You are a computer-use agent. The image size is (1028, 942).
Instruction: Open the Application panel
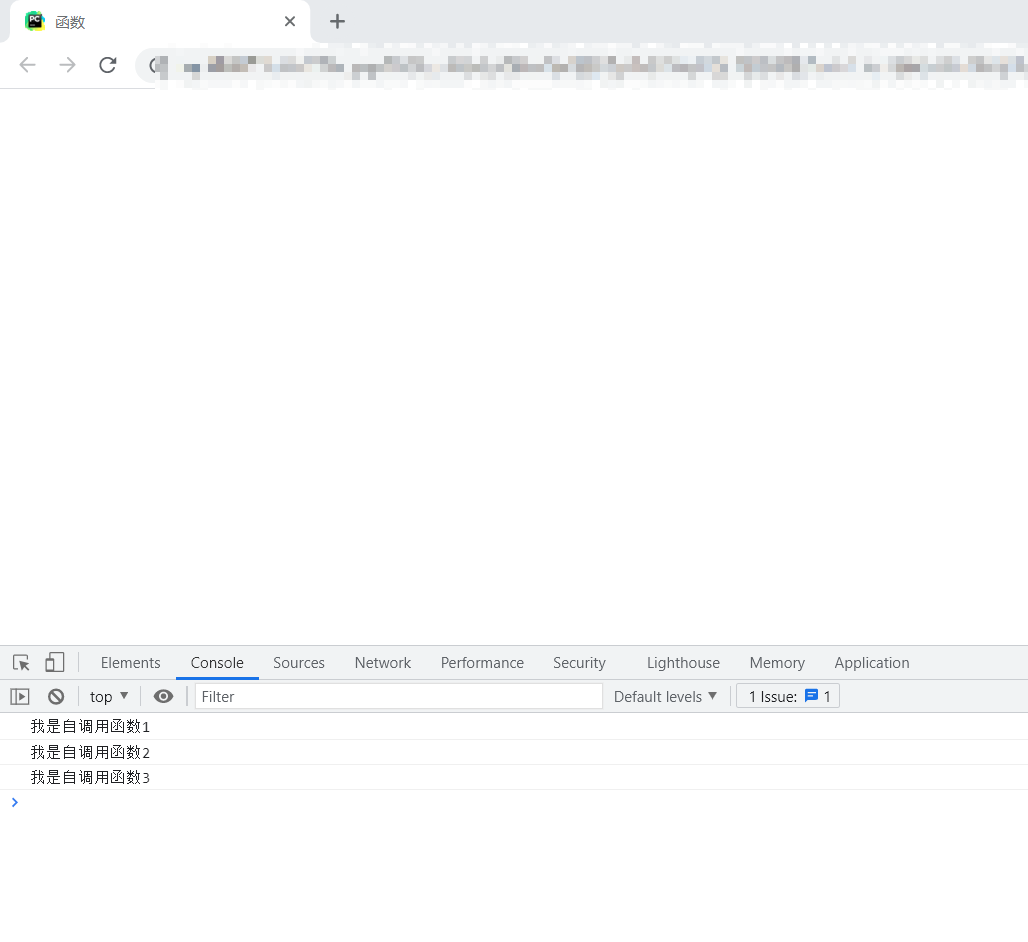872,663
